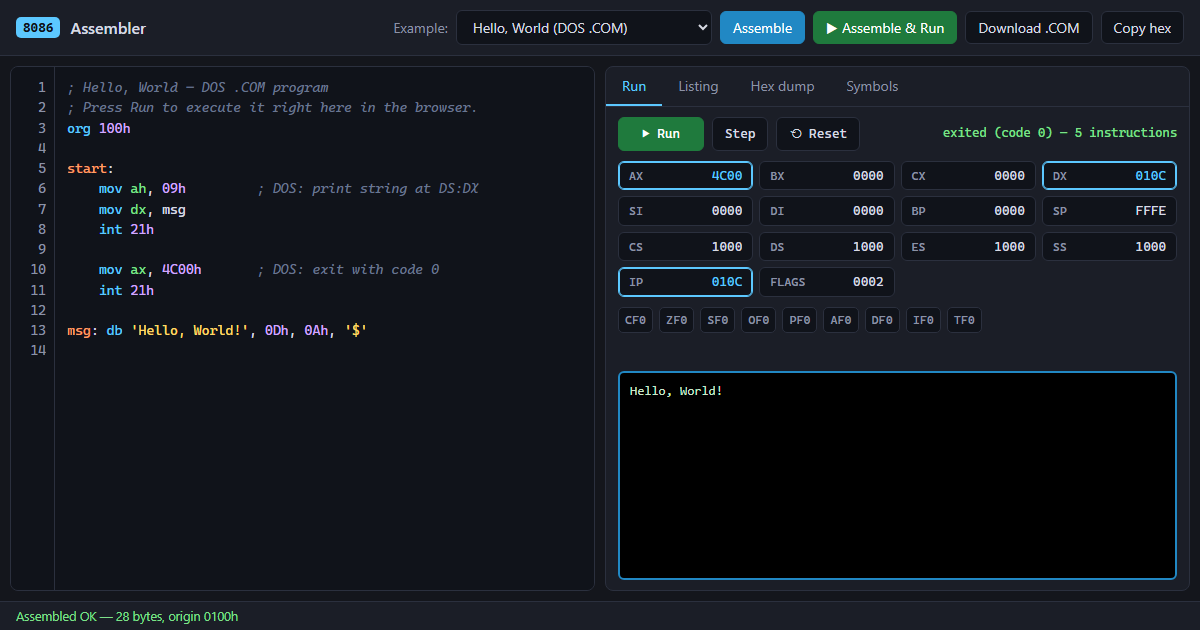Click the CF0 carry flag chip

(x=636, y=320)
